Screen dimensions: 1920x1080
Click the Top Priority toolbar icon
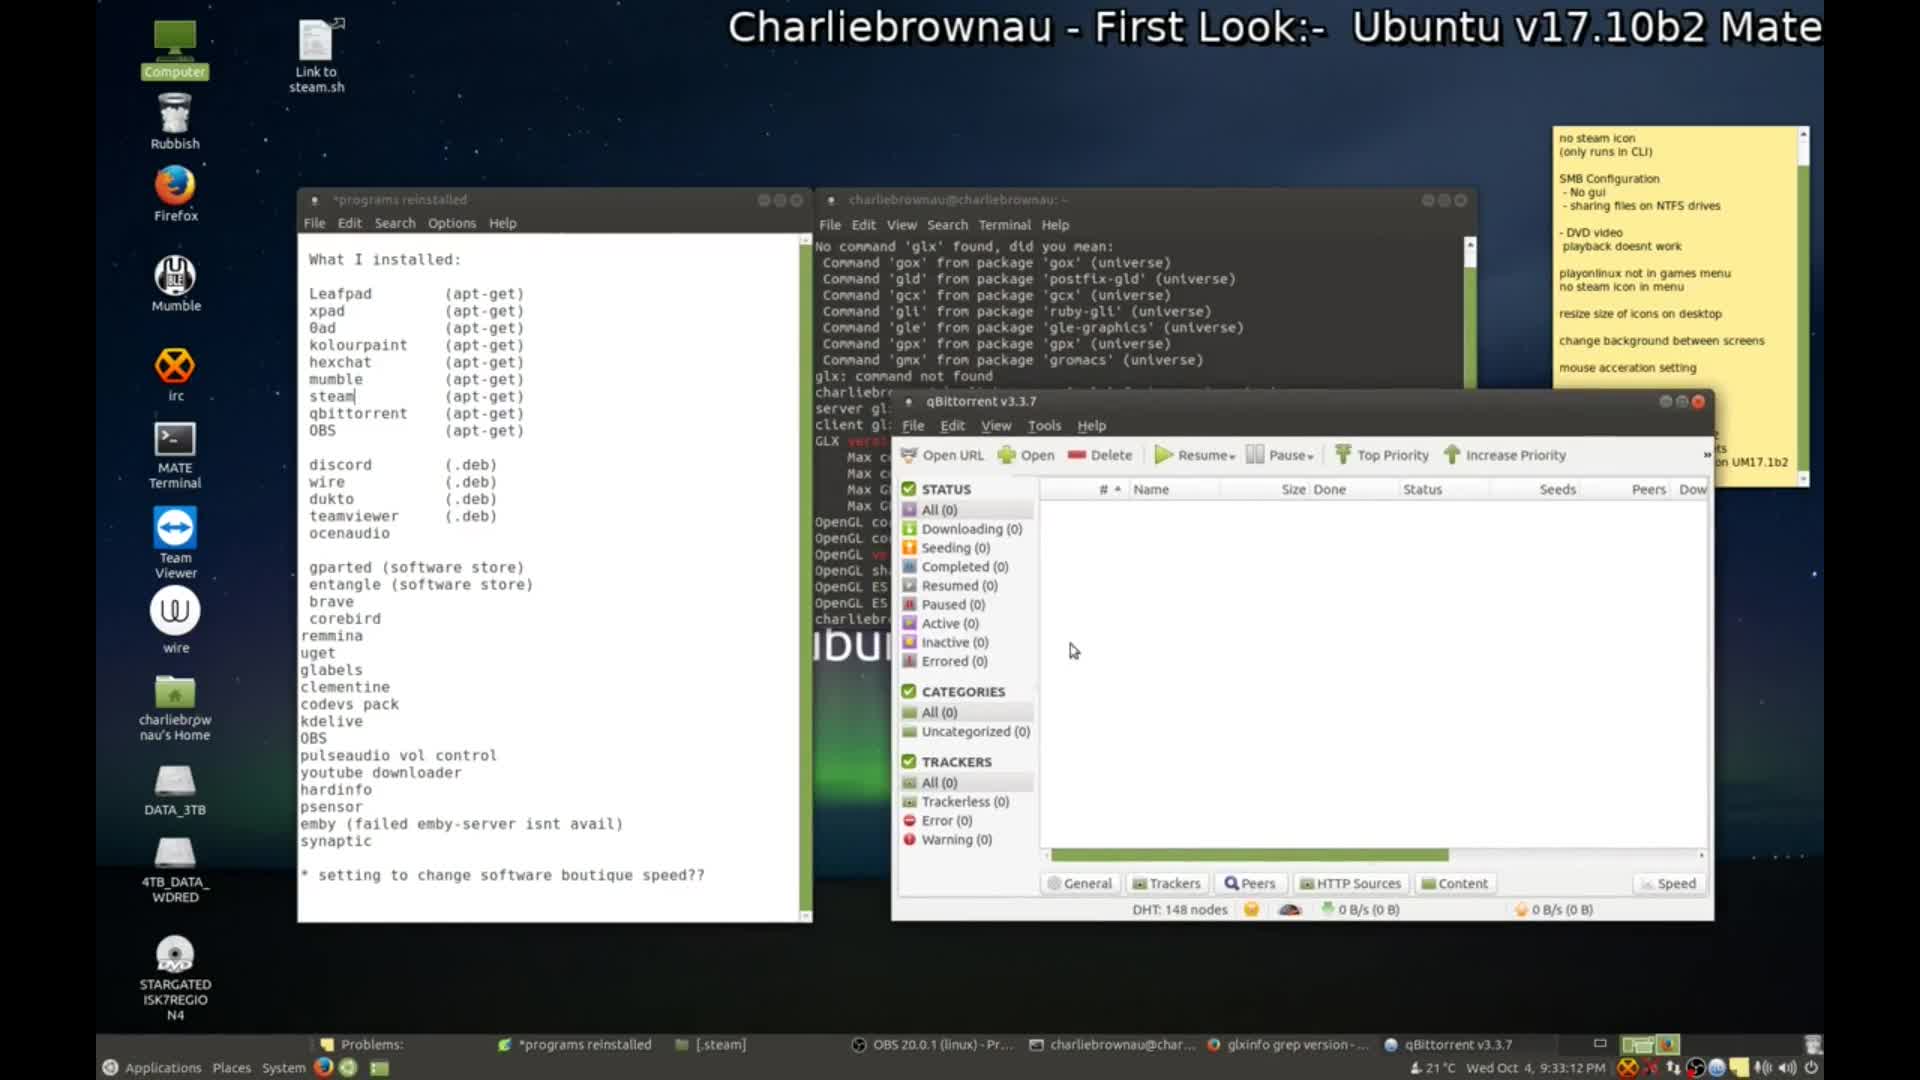point(1343,455)
